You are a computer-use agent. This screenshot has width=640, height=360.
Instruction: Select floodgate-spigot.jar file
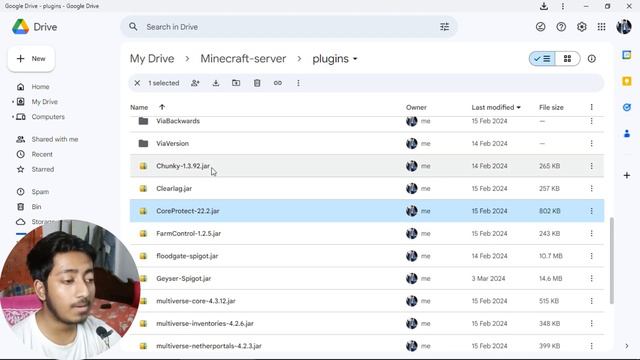[367, 256]
